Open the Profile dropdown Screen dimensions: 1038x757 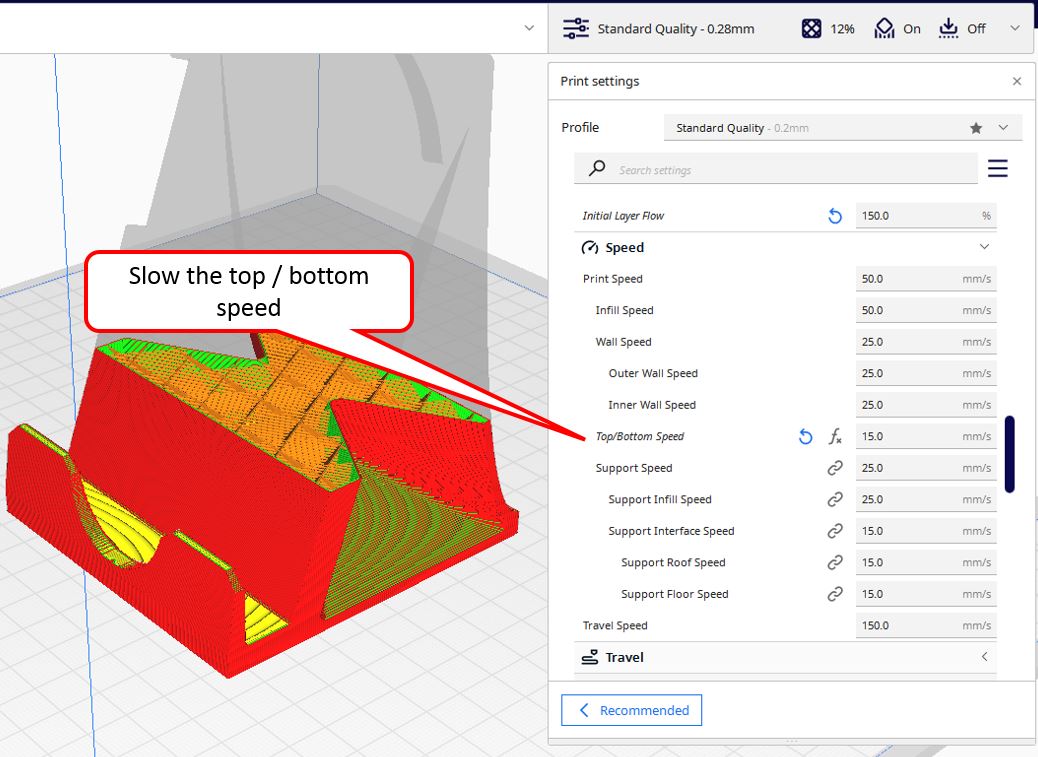point(1003,127)
